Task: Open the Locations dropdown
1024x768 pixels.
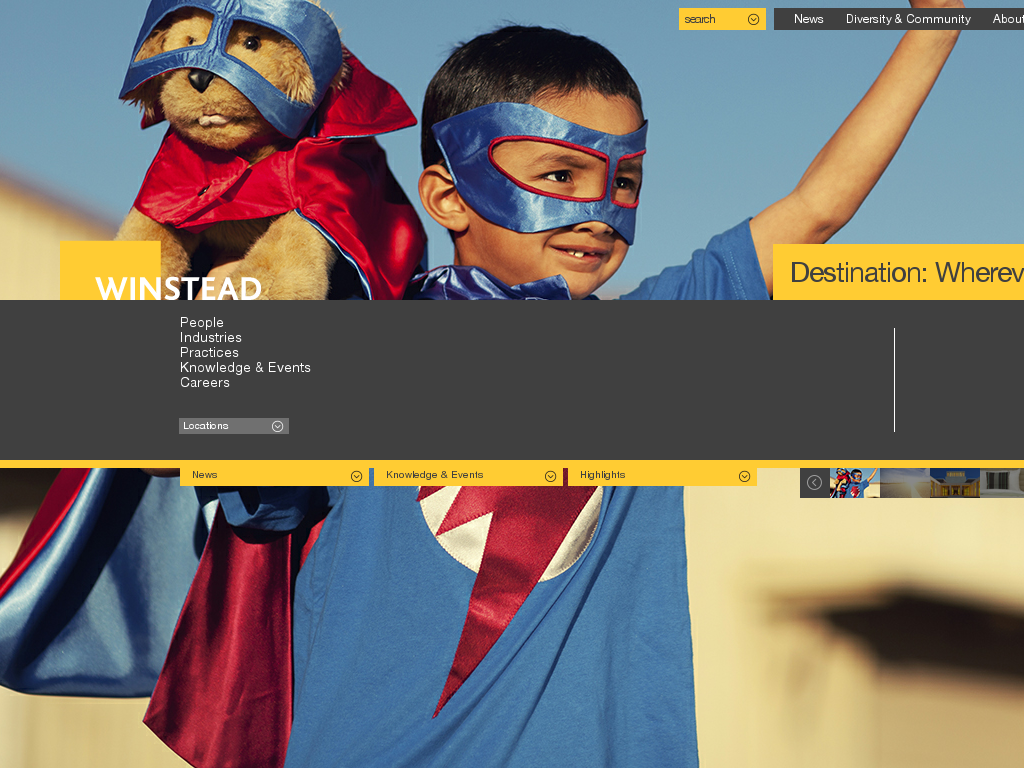Action: [x=234, y=426]
